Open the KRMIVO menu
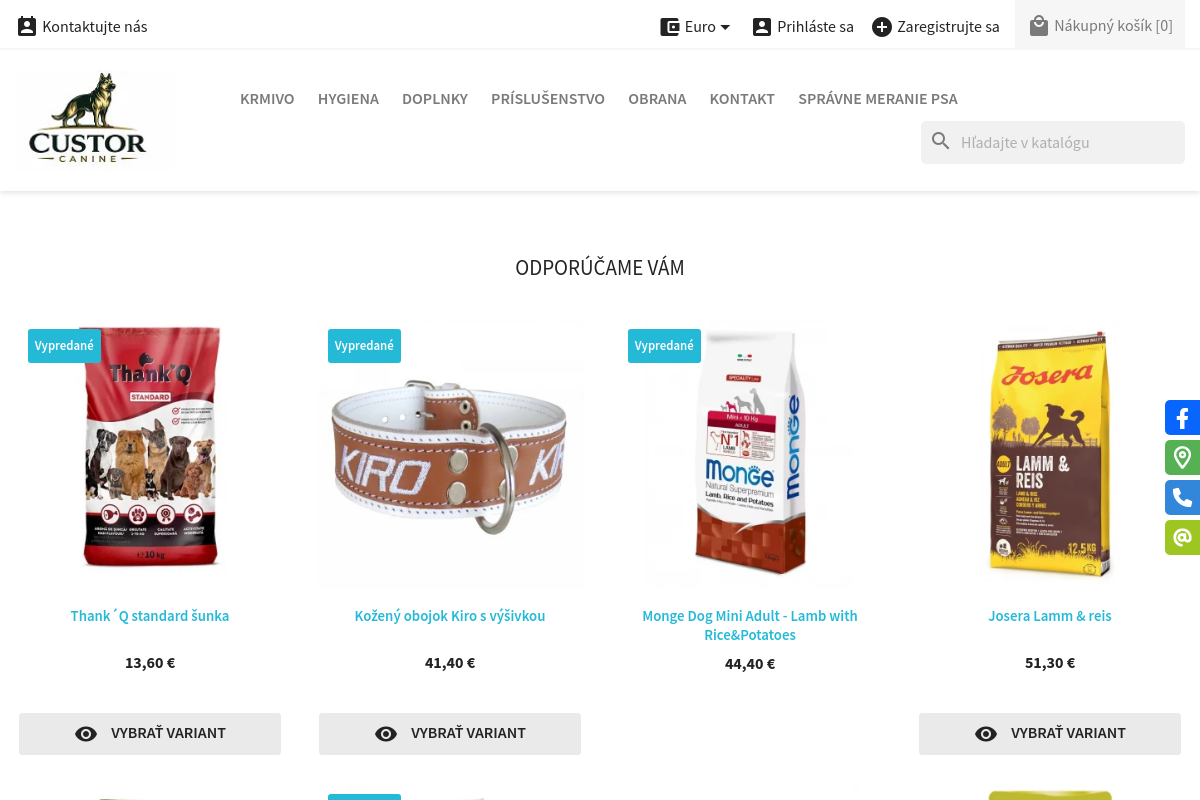1200x800 pixels. (267, 99)
